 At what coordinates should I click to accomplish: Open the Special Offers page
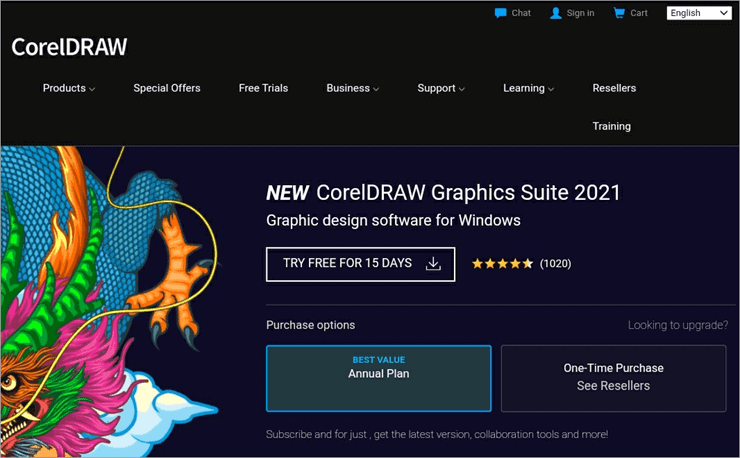(x=167, y=88)
